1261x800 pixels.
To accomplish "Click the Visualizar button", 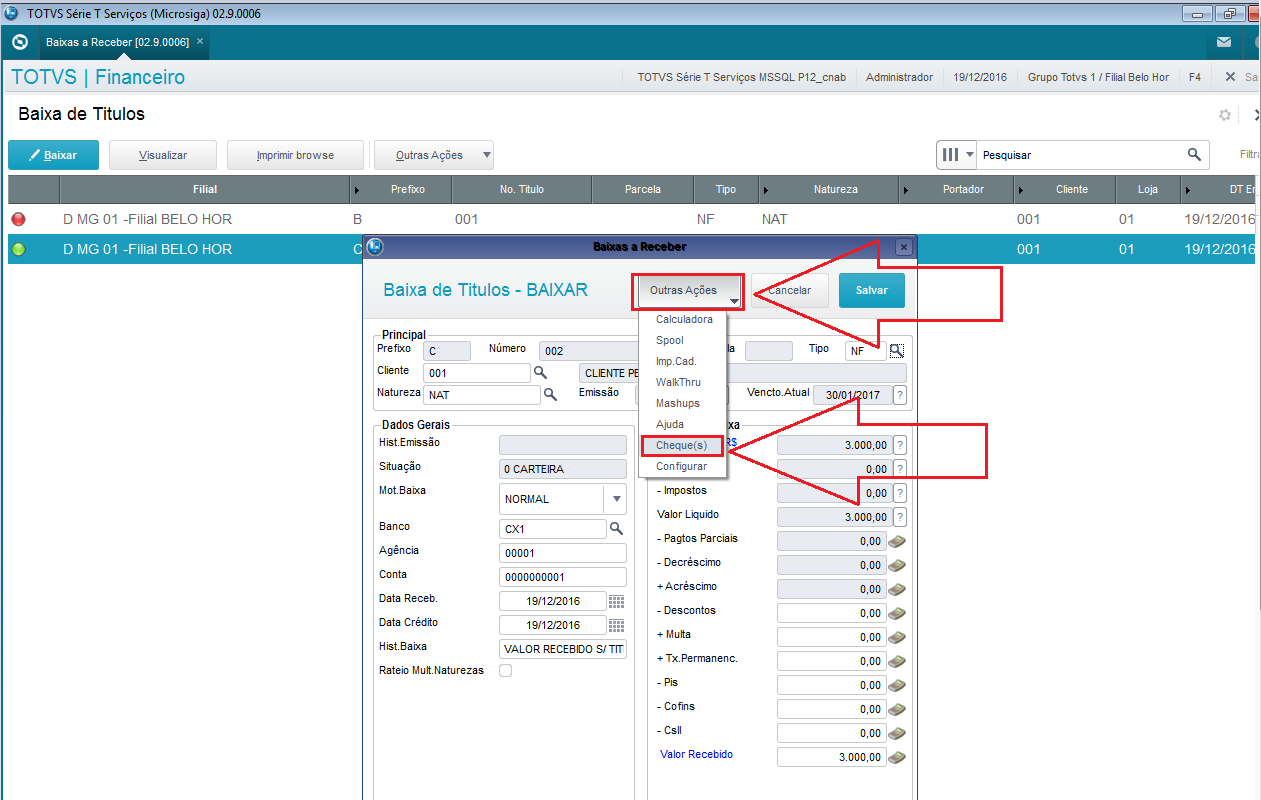I will pyautogui.click(x=163, y=155).
